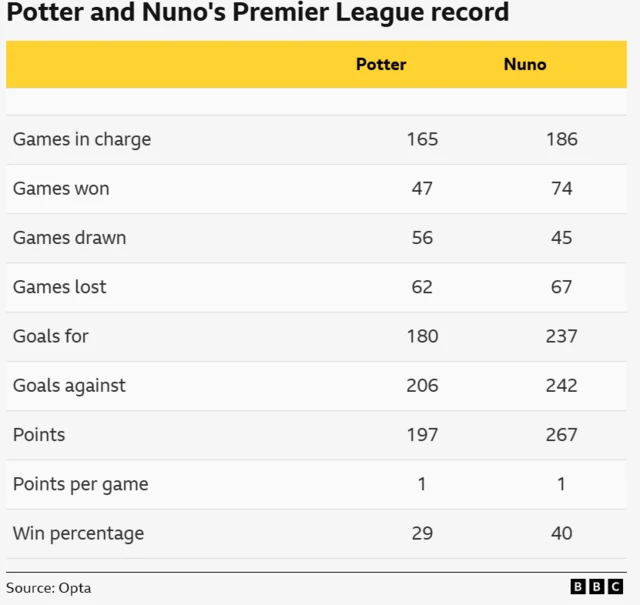Select the Nuno column header
Viewport: 640px width, 605px height.
pyautogui.click(x=525, y=64)
